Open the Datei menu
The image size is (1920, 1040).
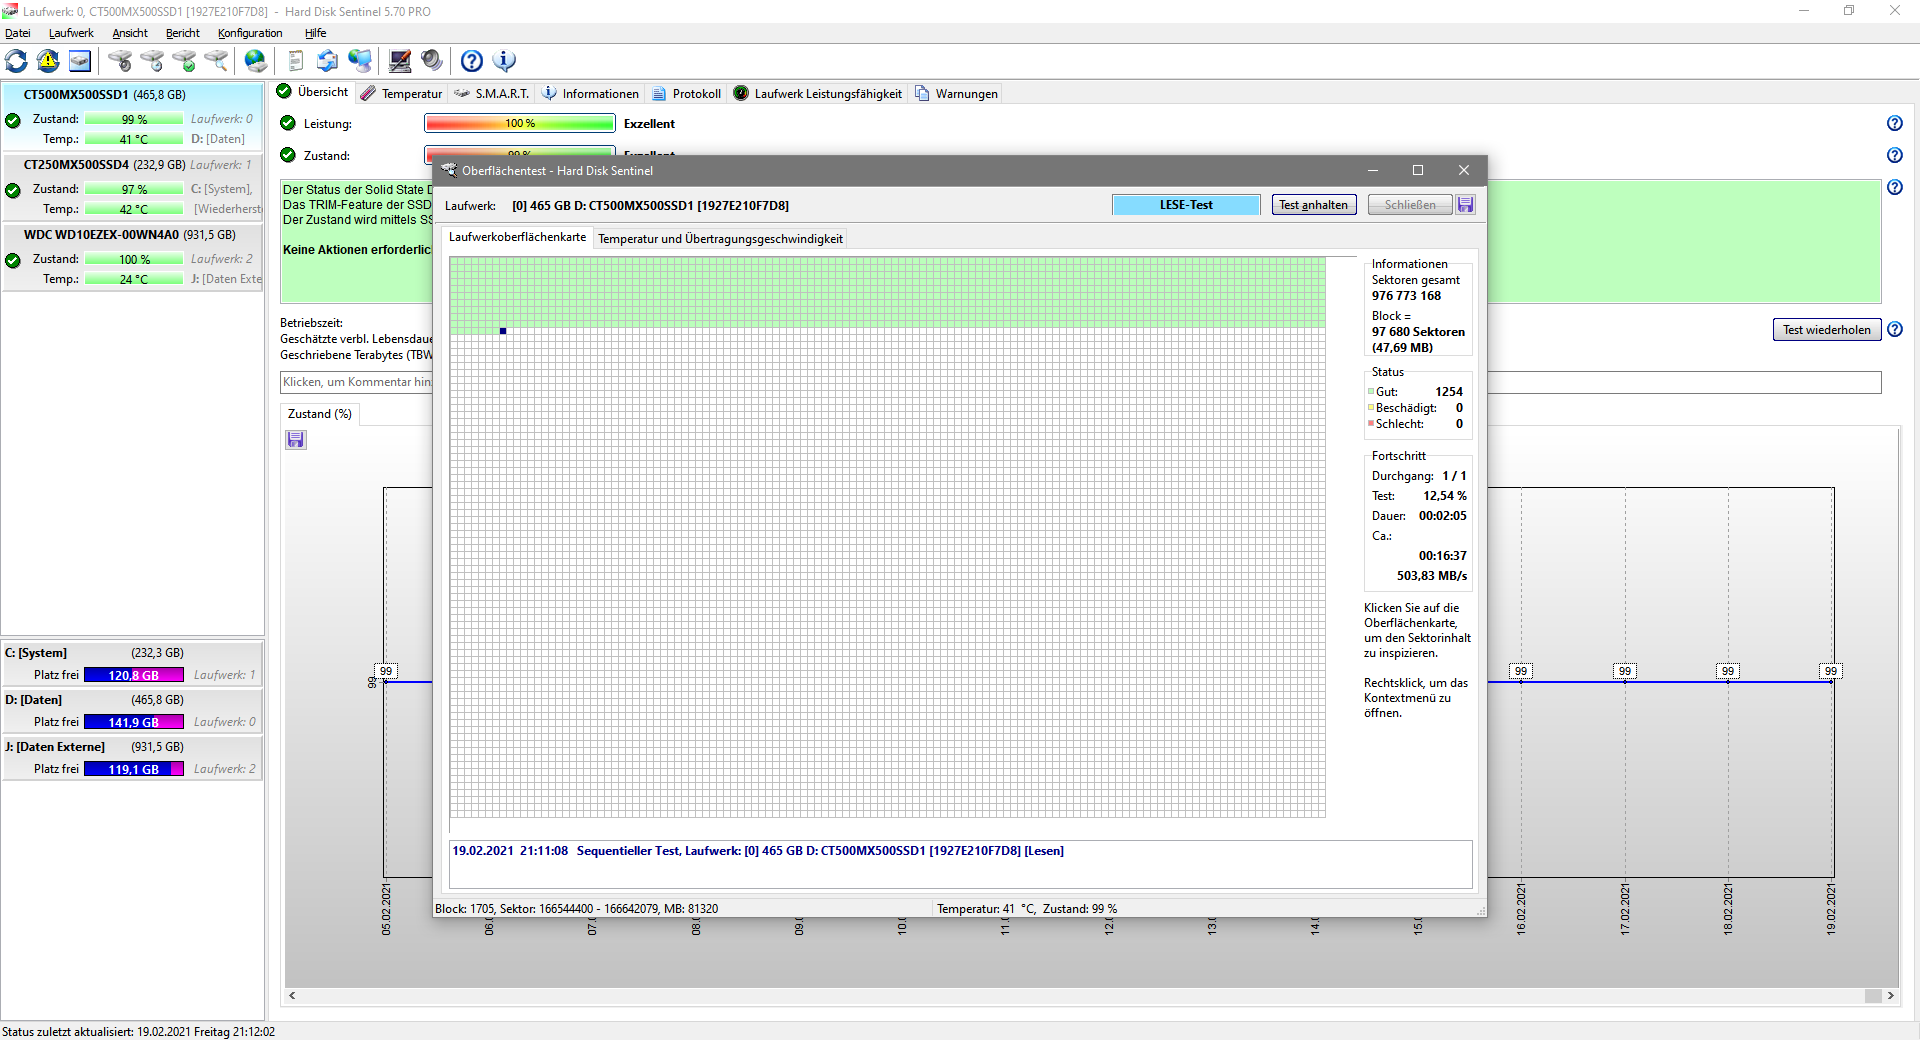(x=18, y=33)
